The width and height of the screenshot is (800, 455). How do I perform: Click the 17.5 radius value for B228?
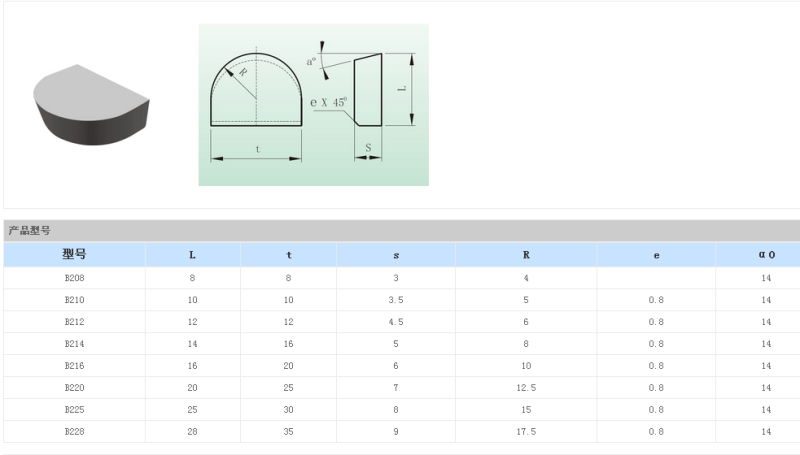(x=526, y=432)
